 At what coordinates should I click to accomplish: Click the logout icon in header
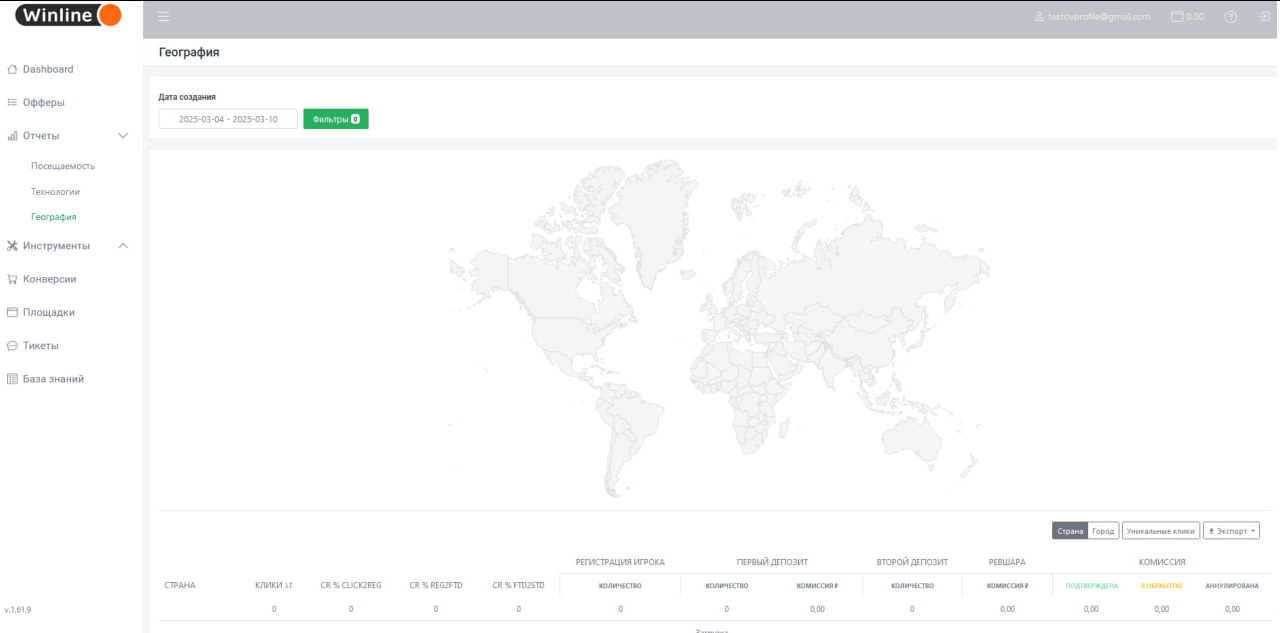click(1264, 17)
